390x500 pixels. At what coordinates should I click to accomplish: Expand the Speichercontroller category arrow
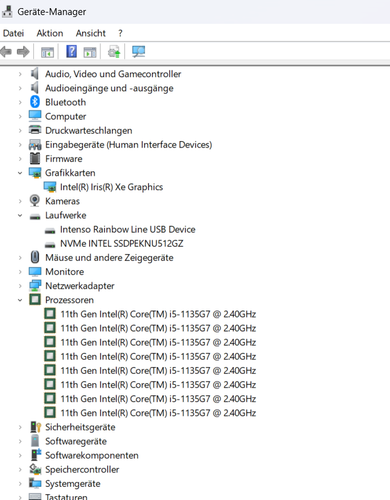pos(20,469)
